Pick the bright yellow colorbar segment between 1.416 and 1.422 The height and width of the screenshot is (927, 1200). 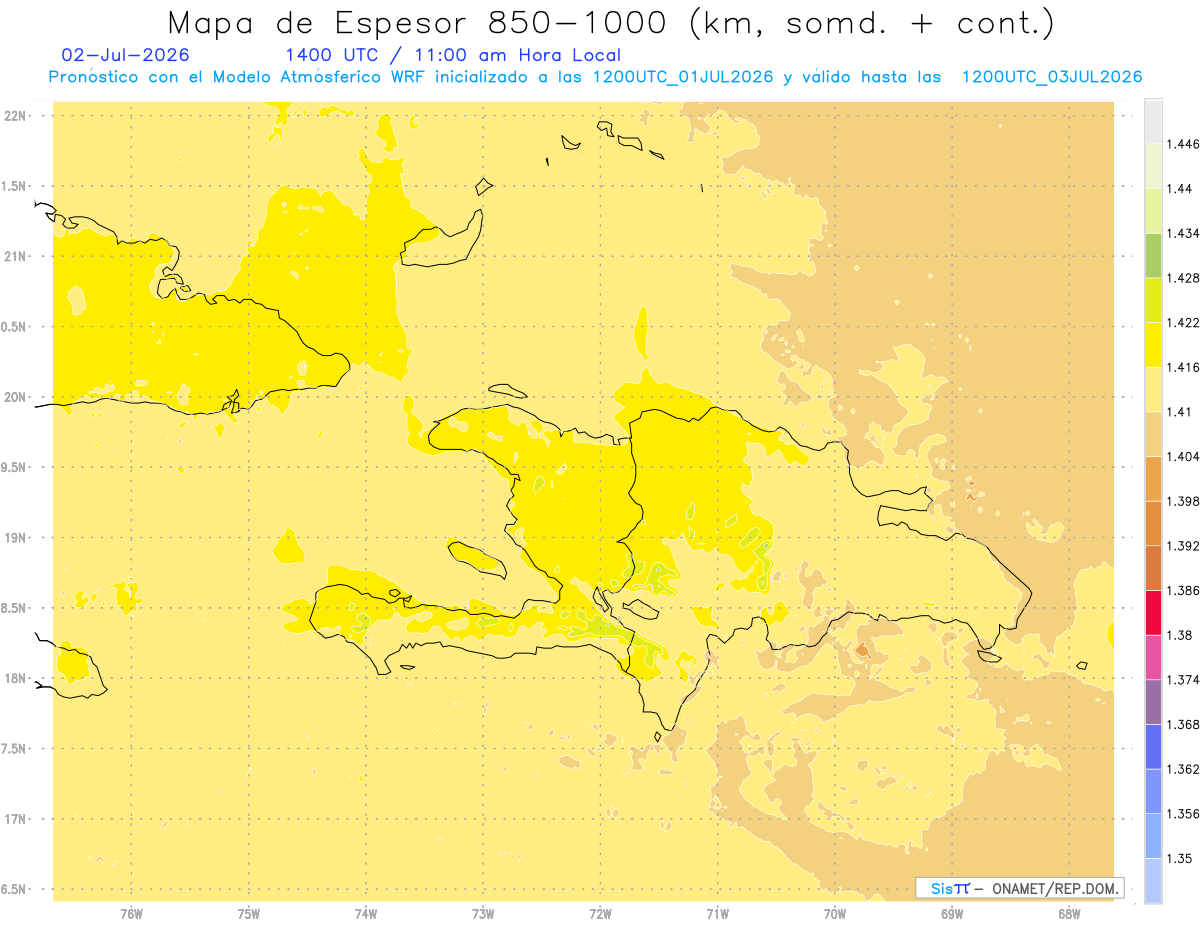1153,345
